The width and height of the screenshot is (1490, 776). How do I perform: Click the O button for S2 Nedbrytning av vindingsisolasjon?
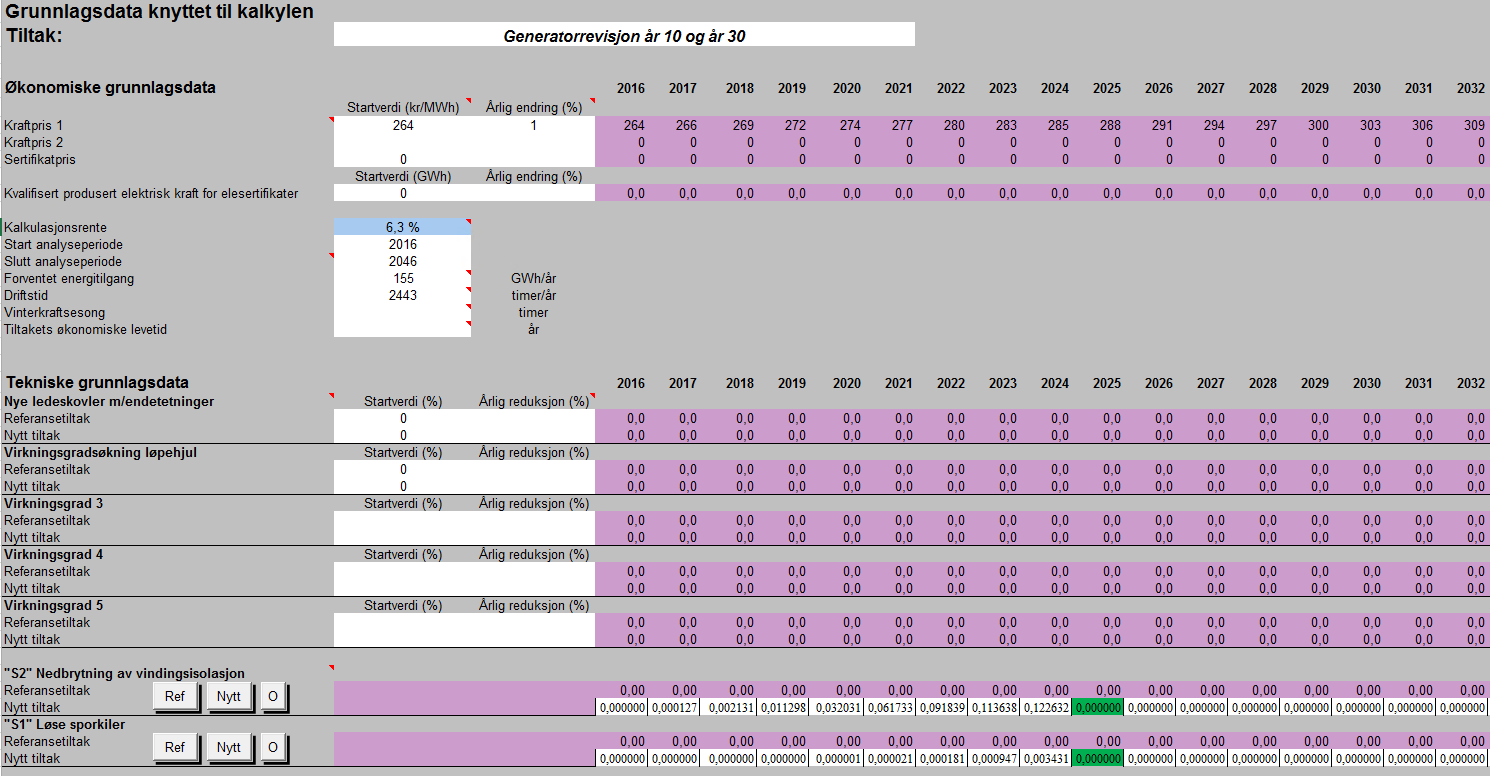pos(273,697)
